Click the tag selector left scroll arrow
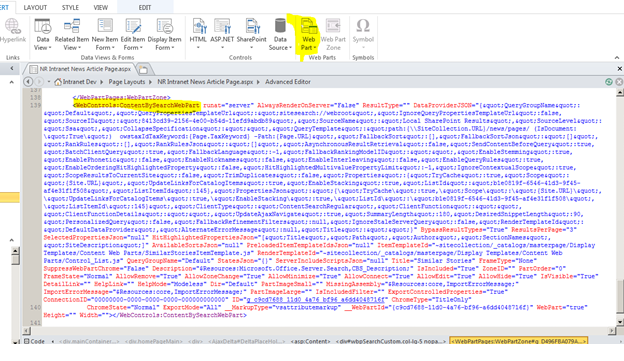 tap(53, 341)
